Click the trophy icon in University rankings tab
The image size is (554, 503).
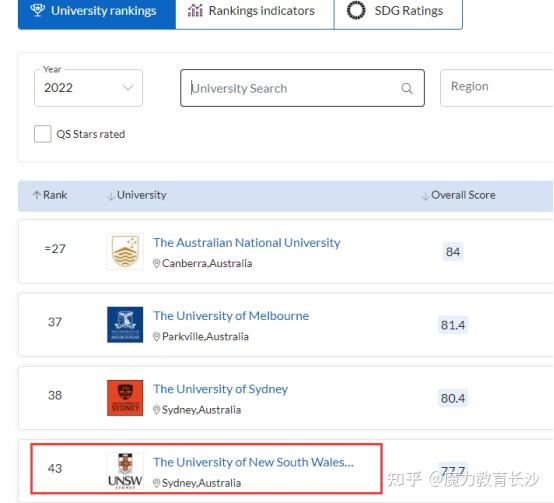pyautogui.click(x=37, y=10)
